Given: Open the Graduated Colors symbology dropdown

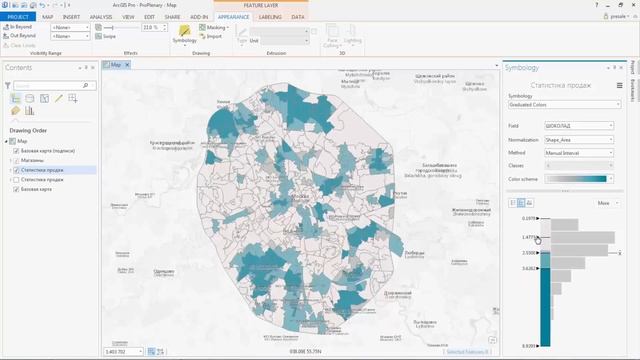Looking at the screenshot, I should click(x=564, y=105).
